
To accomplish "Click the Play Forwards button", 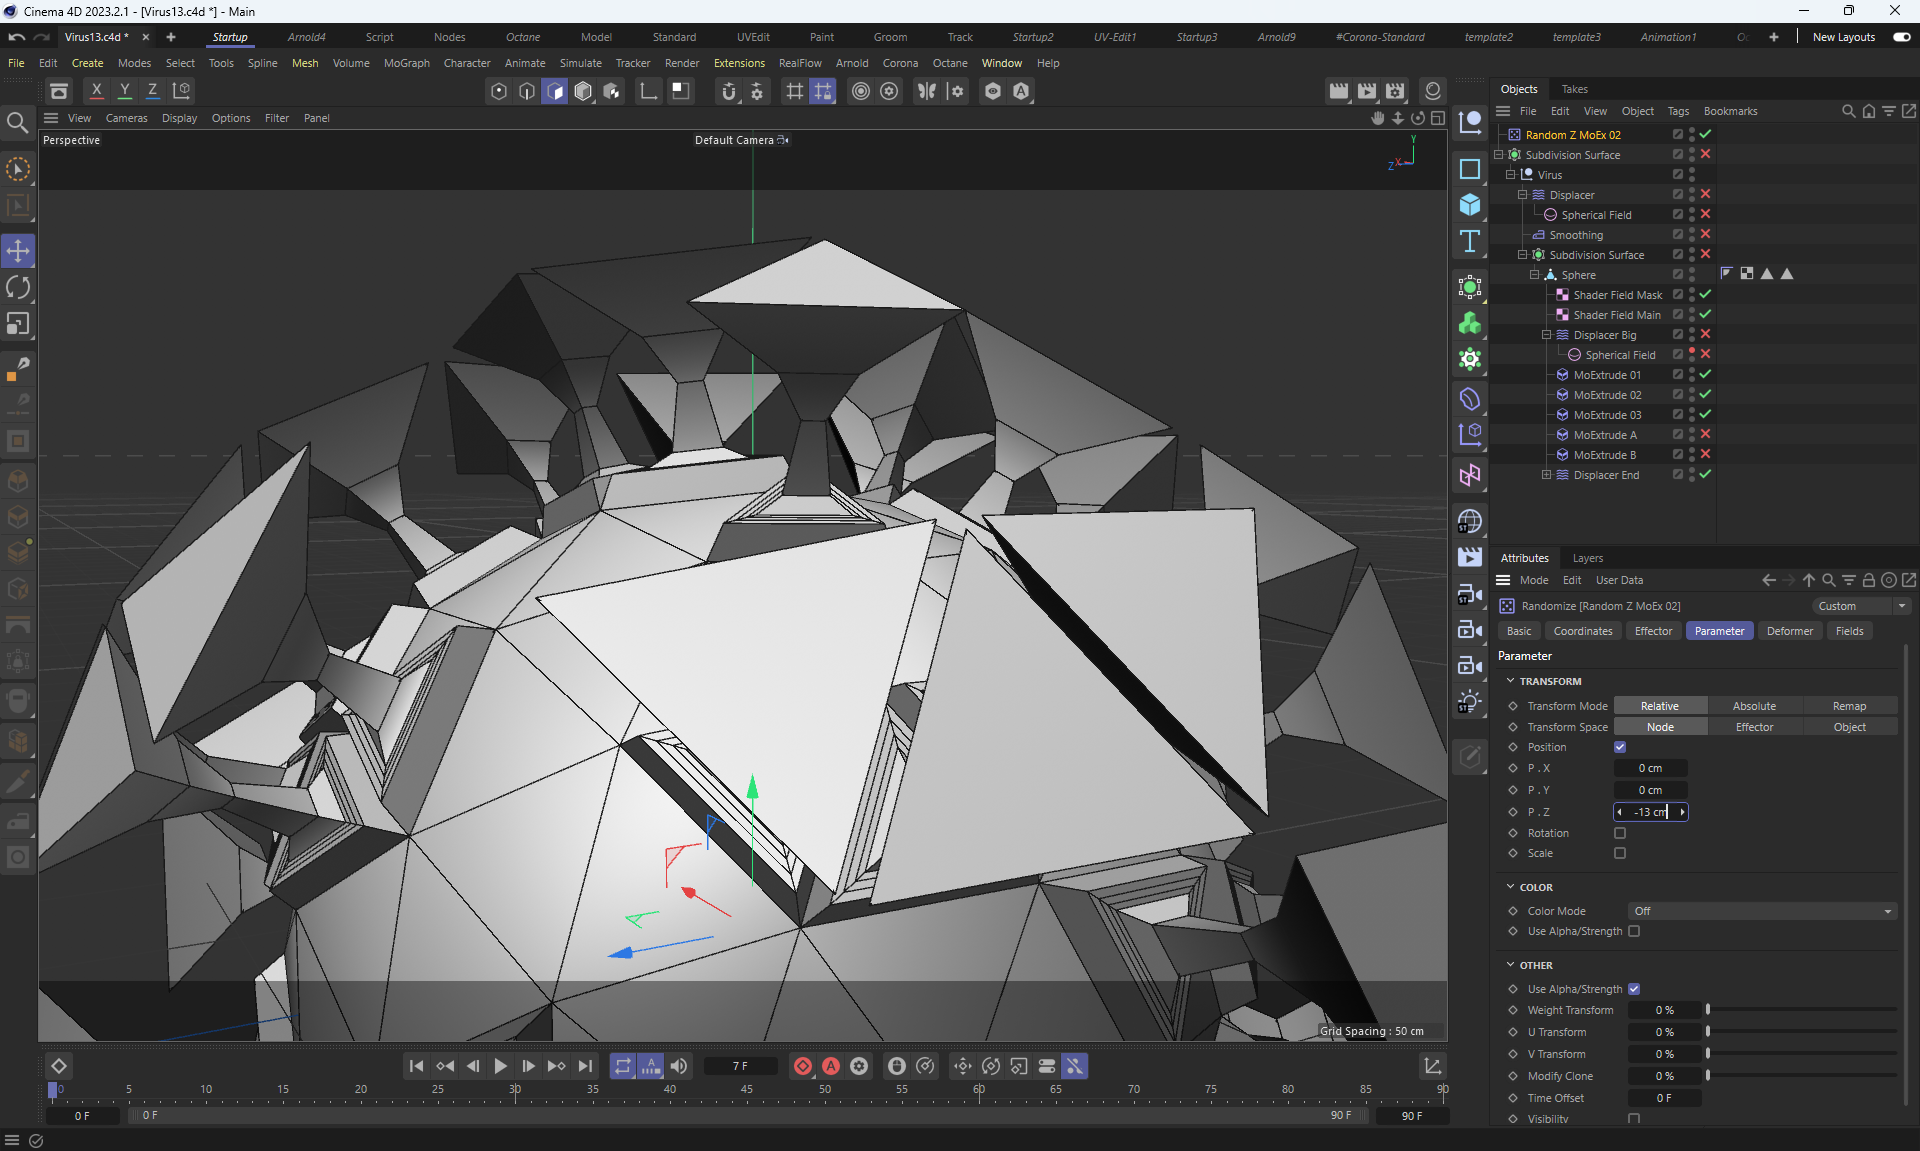I will pos(500,1066).
